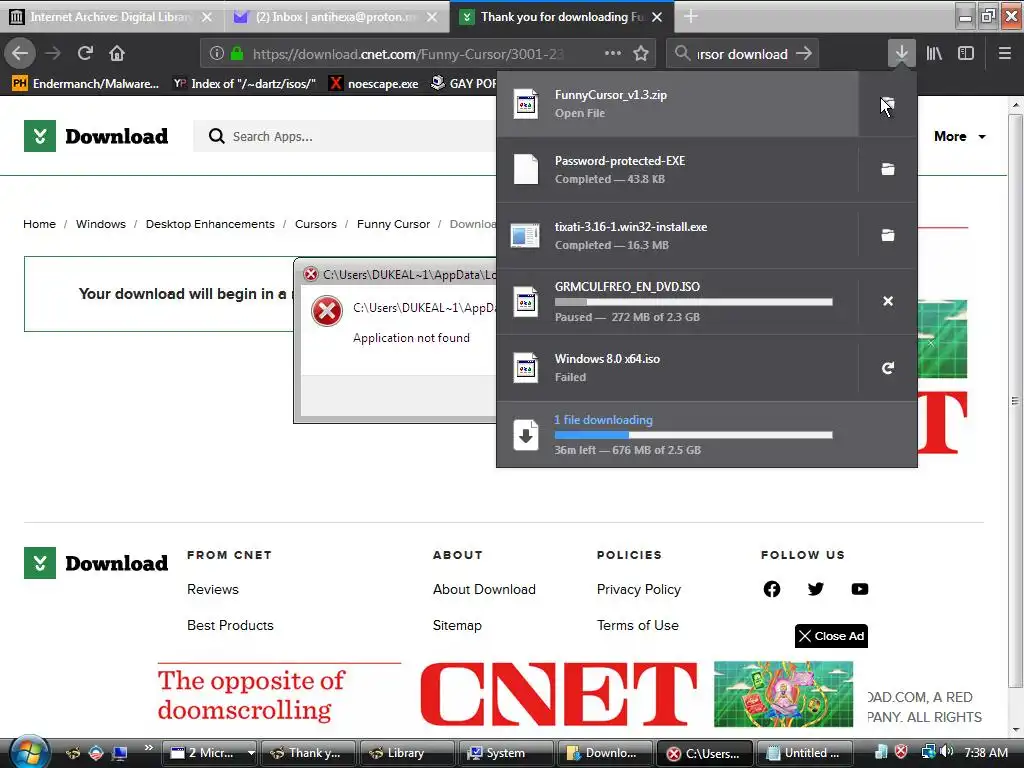Click GRMCULFREO_EN_DVD.ISO paused progress bar
1024x768 pixels.
coord(694,302)
